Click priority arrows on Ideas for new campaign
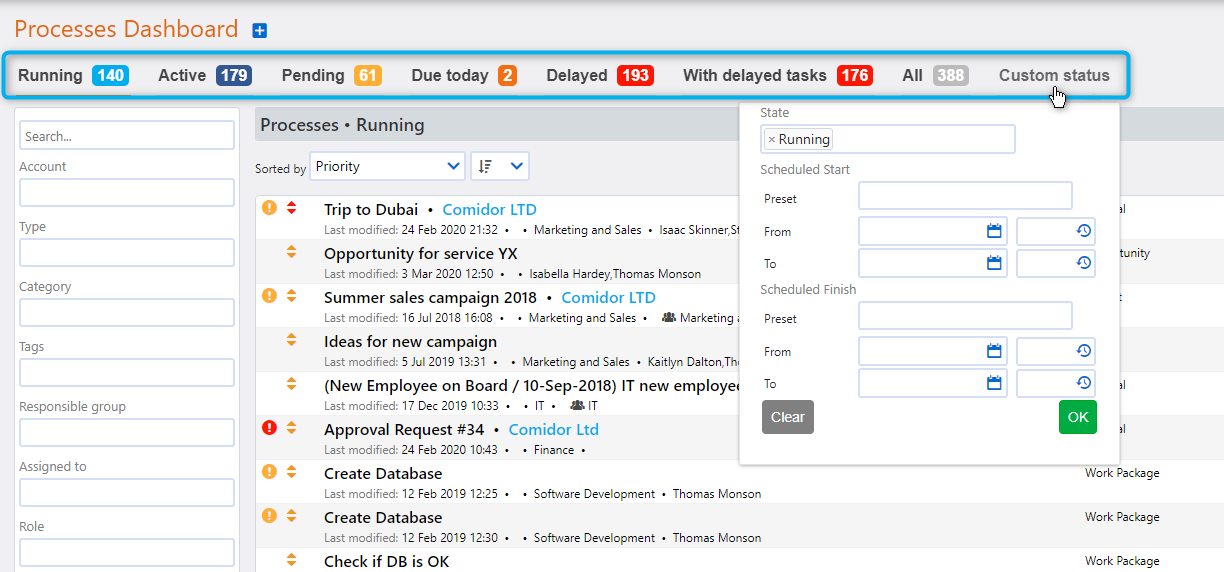 click(x=291, y=340)
